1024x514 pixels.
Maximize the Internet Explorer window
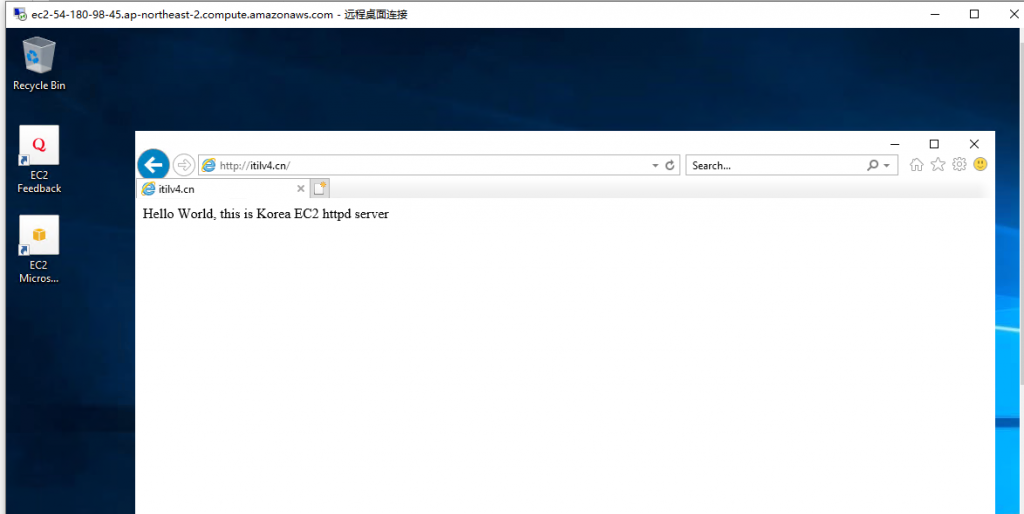(x=934, y=144)
